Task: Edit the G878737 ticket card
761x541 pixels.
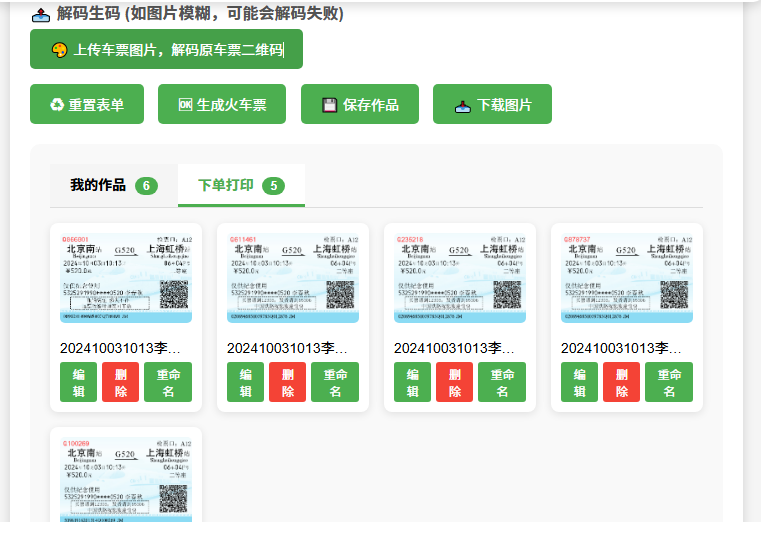Action: 579,382
